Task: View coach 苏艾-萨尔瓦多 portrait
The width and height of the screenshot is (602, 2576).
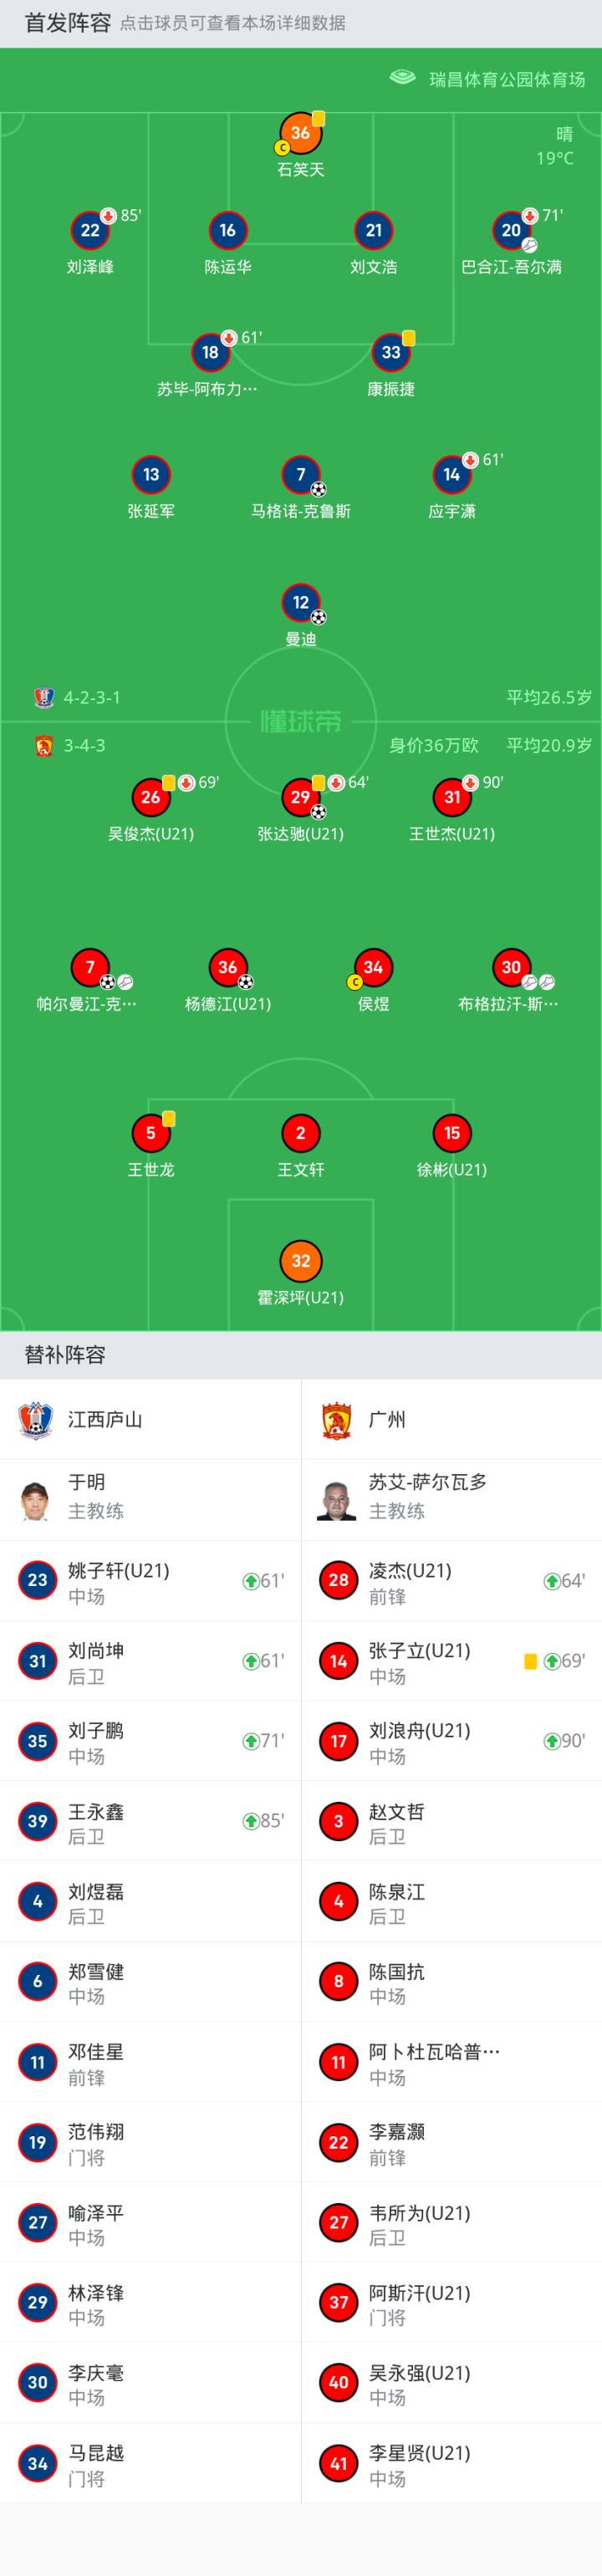Action: pyautogui.click(x=337, y=1500)
